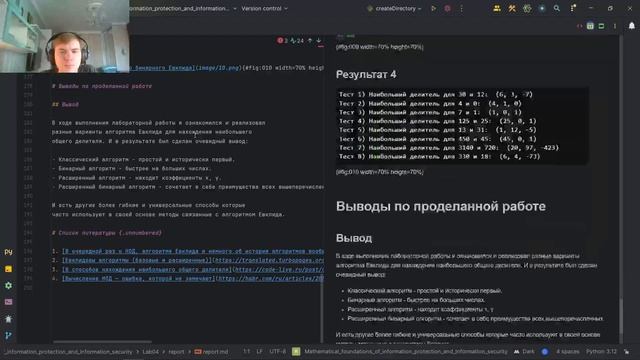The width and height of the screenshot is (640, 360).
Task: Click the Lab04 breadcrumb
Action: [151, 351]
